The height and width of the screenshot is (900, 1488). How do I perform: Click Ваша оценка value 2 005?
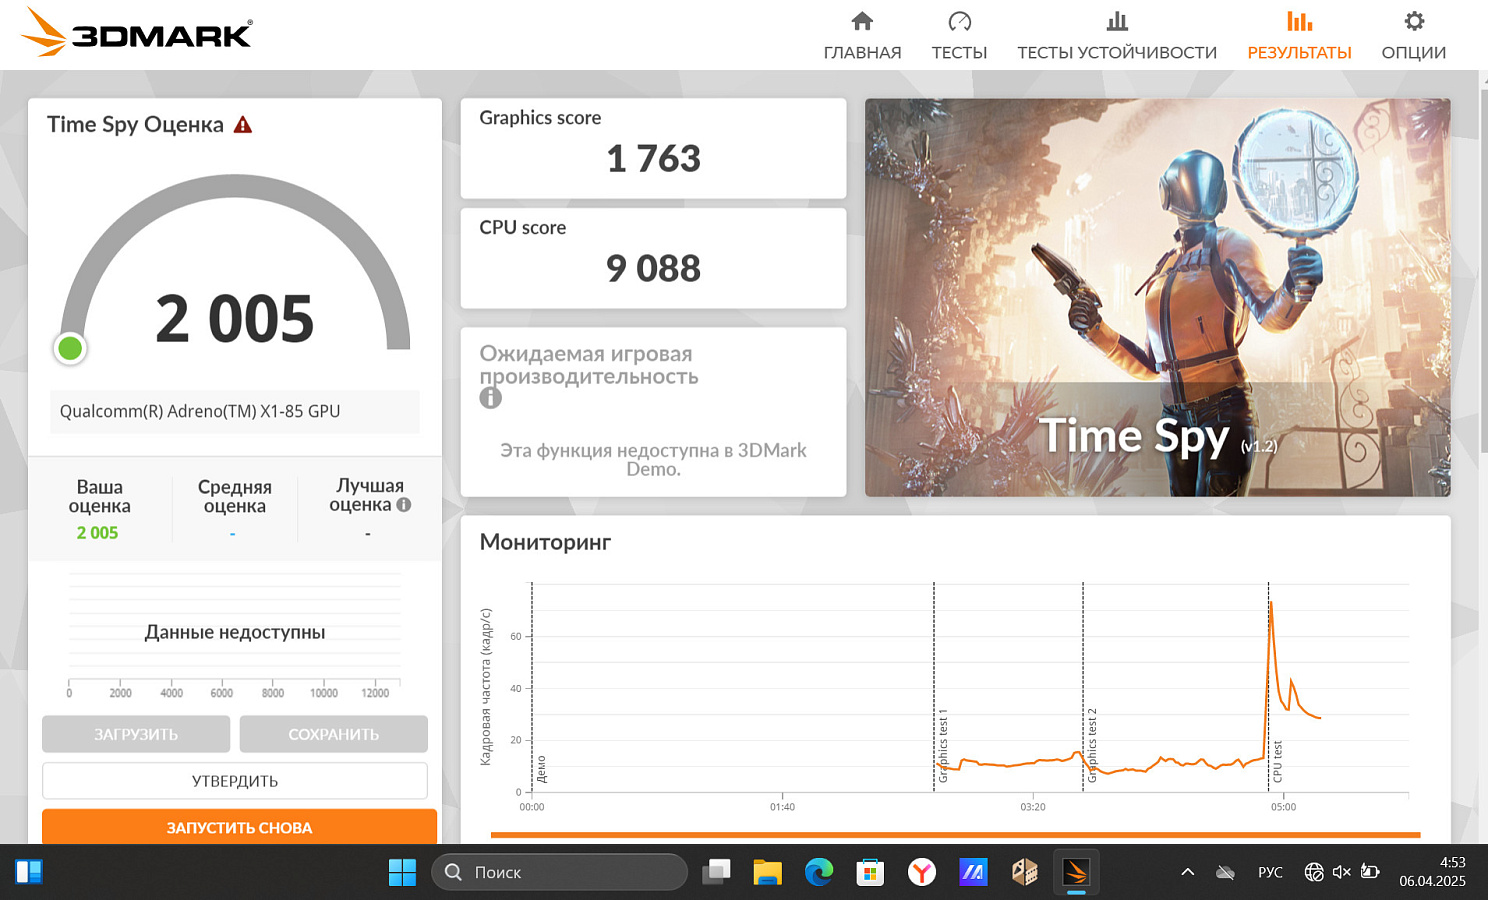coord(97,533)
